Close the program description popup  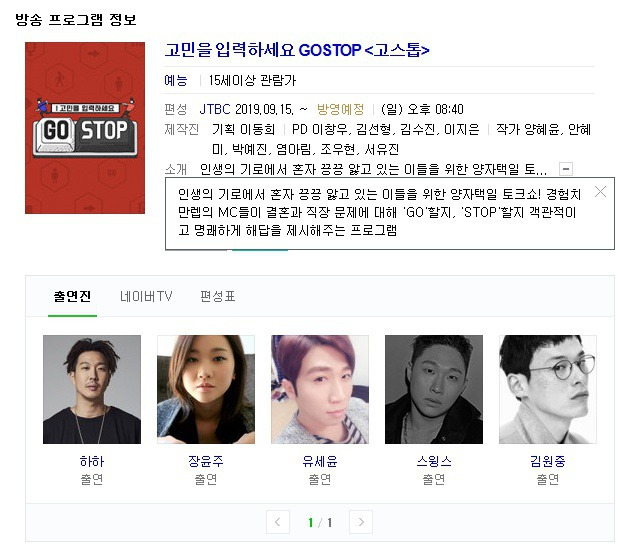[600, 192]
